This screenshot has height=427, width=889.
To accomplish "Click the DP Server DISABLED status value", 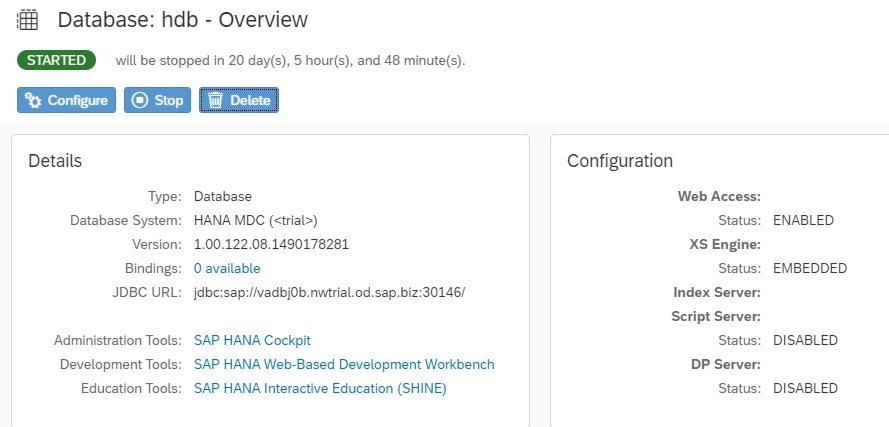I will [x=806, y=388].
